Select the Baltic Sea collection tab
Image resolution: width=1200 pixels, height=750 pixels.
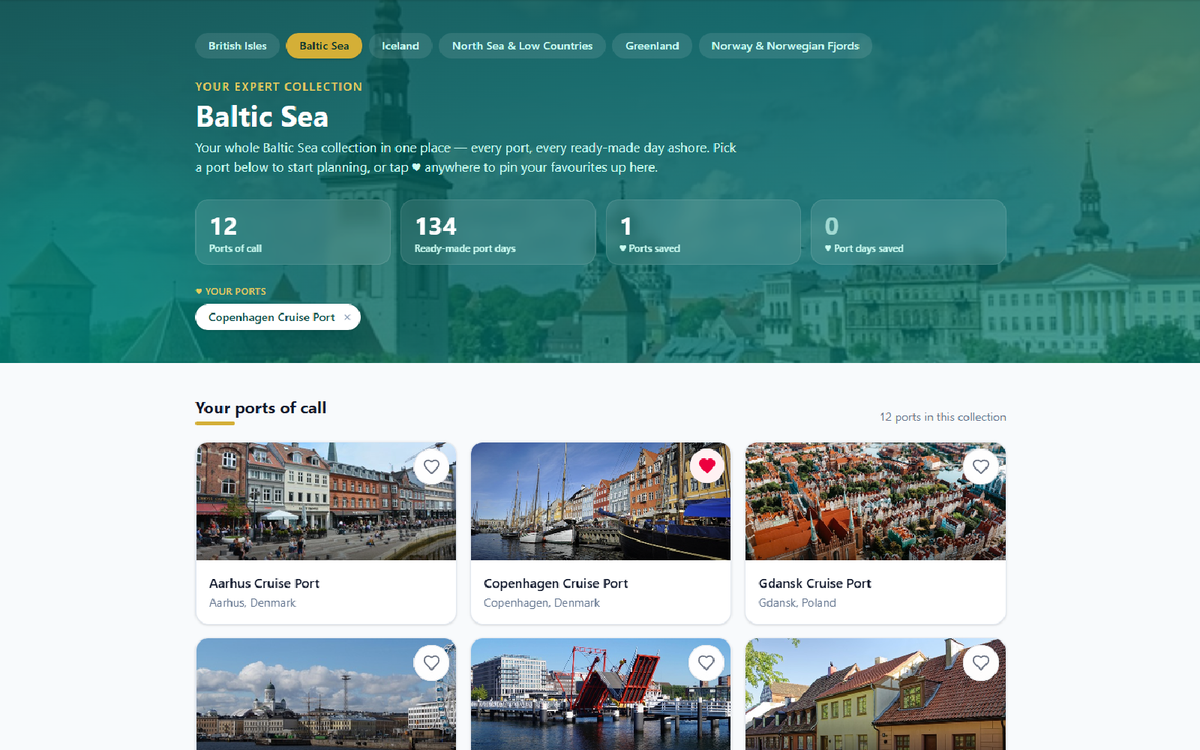324,46
